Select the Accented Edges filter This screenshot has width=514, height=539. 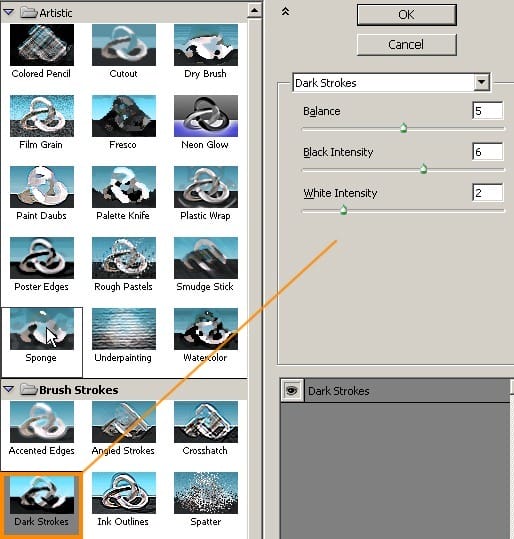coord(42,422)
